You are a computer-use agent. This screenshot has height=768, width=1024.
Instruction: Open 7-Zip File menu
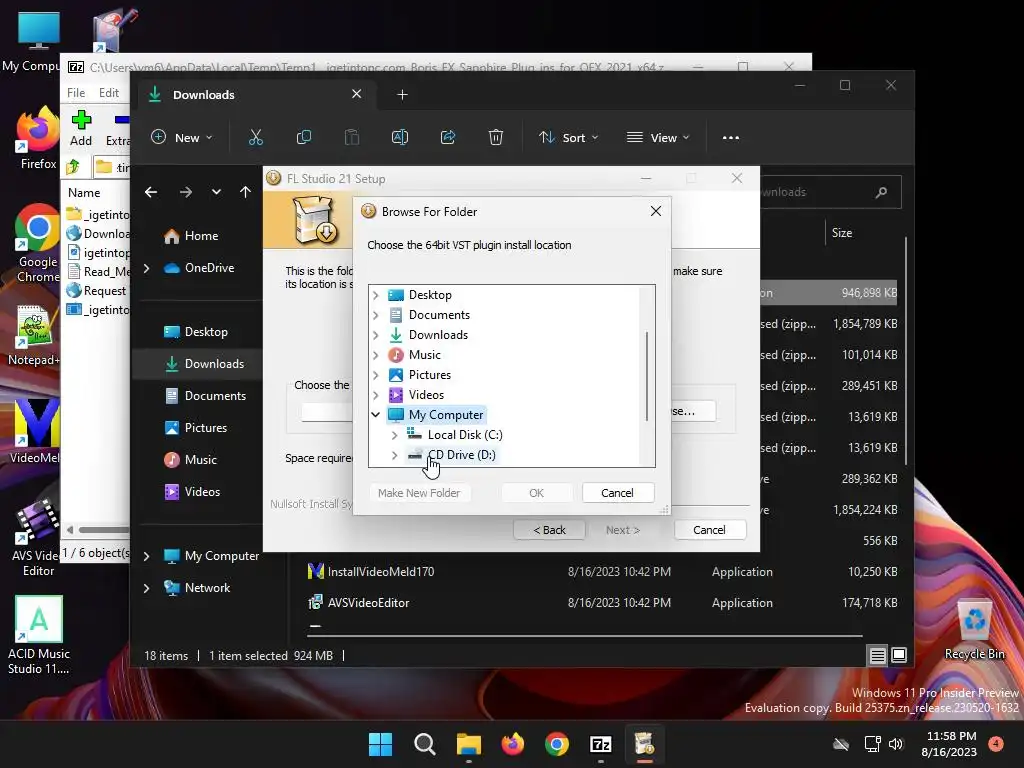point(76,93)
